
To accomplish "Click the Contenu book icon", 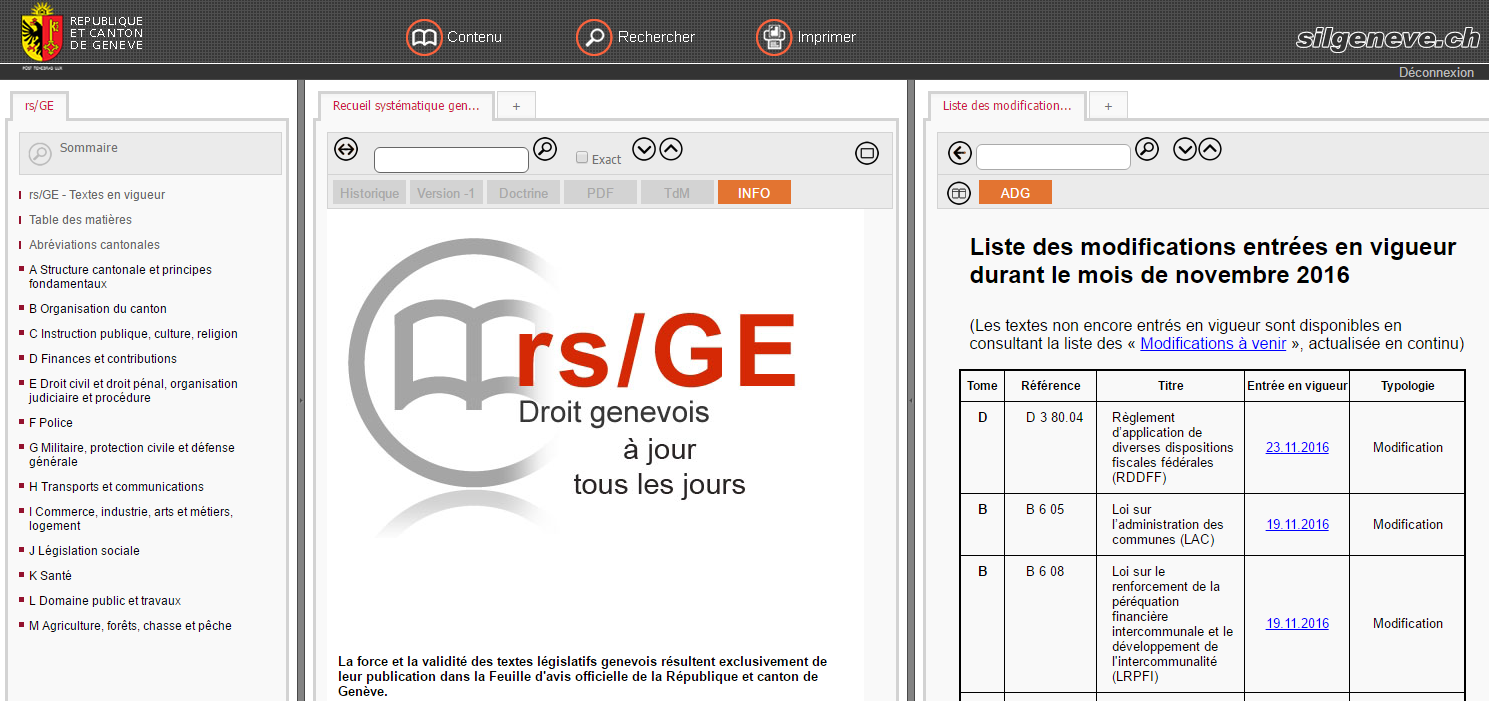I will pos(424,37).
